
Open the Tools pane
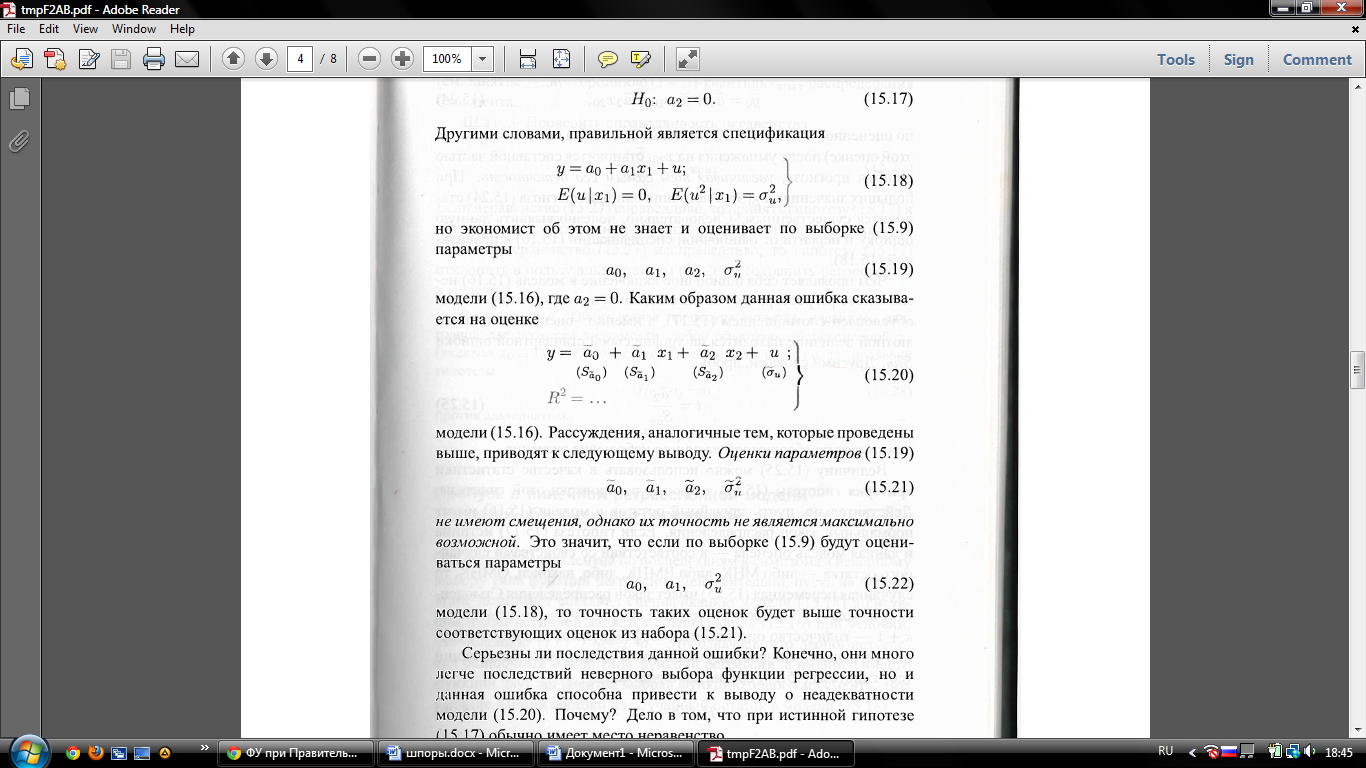(1176, 59)
